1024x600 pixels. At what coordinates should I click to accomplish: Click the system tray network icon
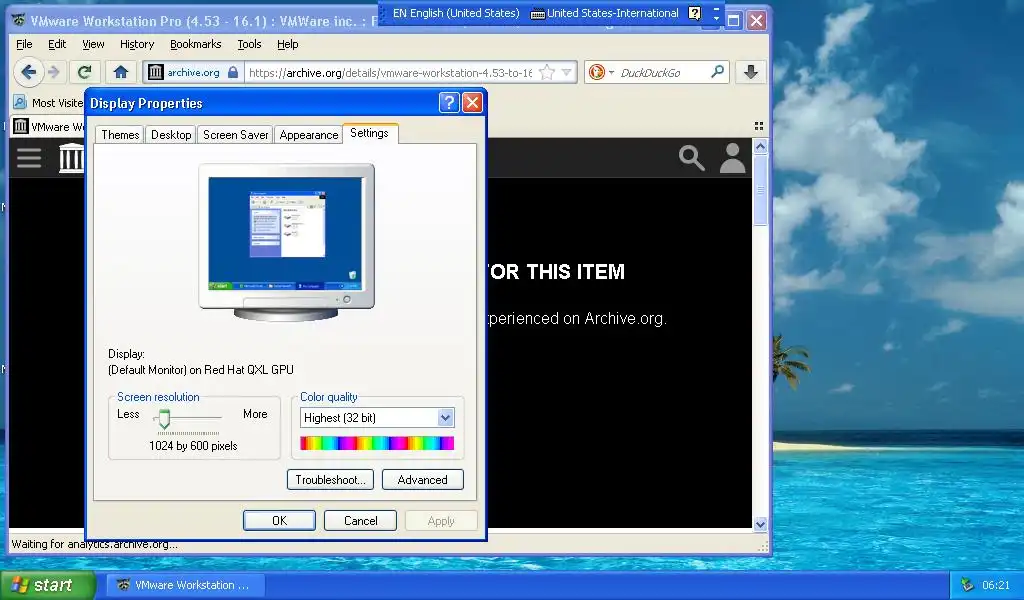967,585
